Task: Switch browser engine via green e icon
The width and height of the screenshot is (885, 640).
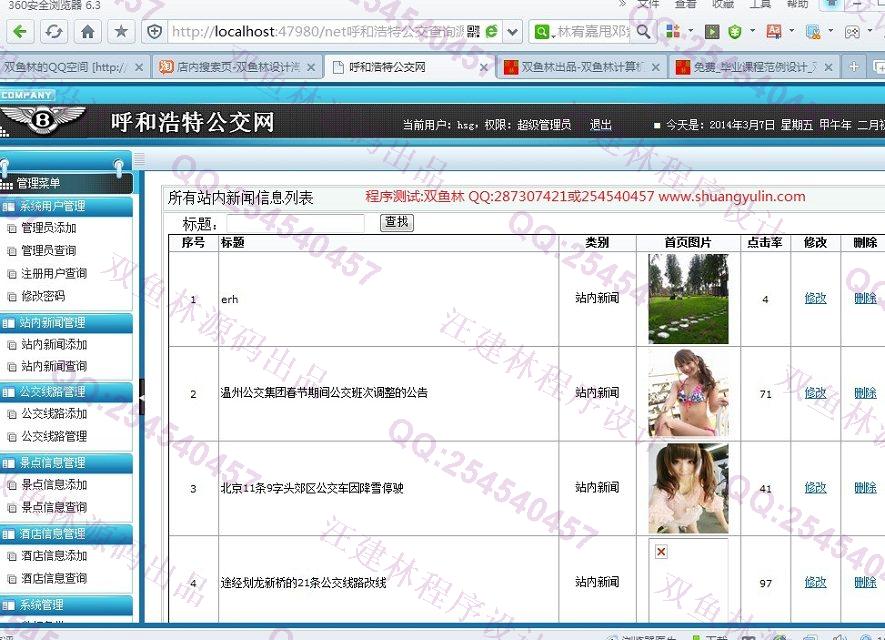Action: pyautogui.click(x=492, y=32)
